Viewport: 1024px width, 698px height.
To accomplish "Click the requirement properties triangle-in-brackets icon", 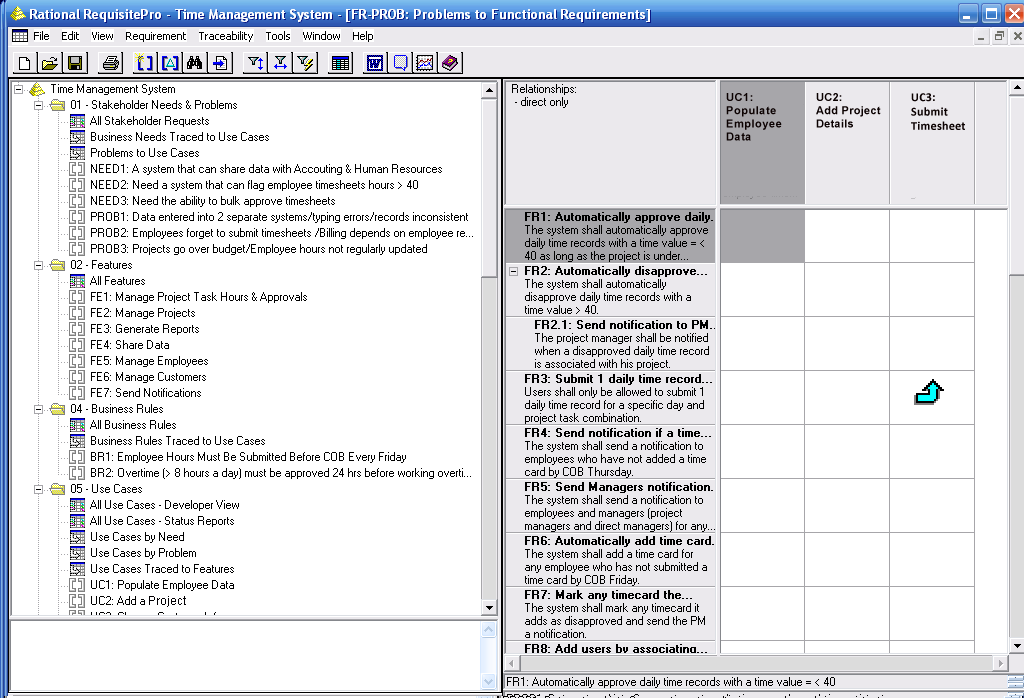I will [x=170, y=63].
